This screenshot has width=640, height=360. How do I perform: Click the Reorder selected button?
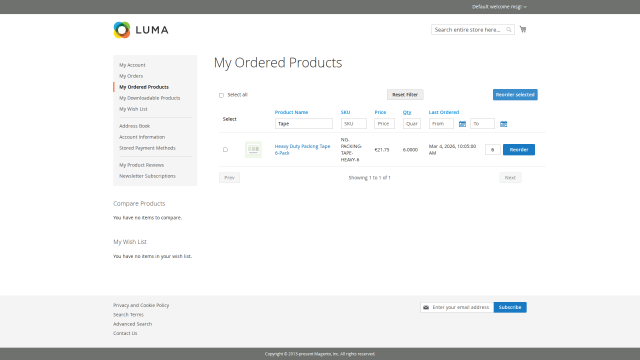coord(515,95)
